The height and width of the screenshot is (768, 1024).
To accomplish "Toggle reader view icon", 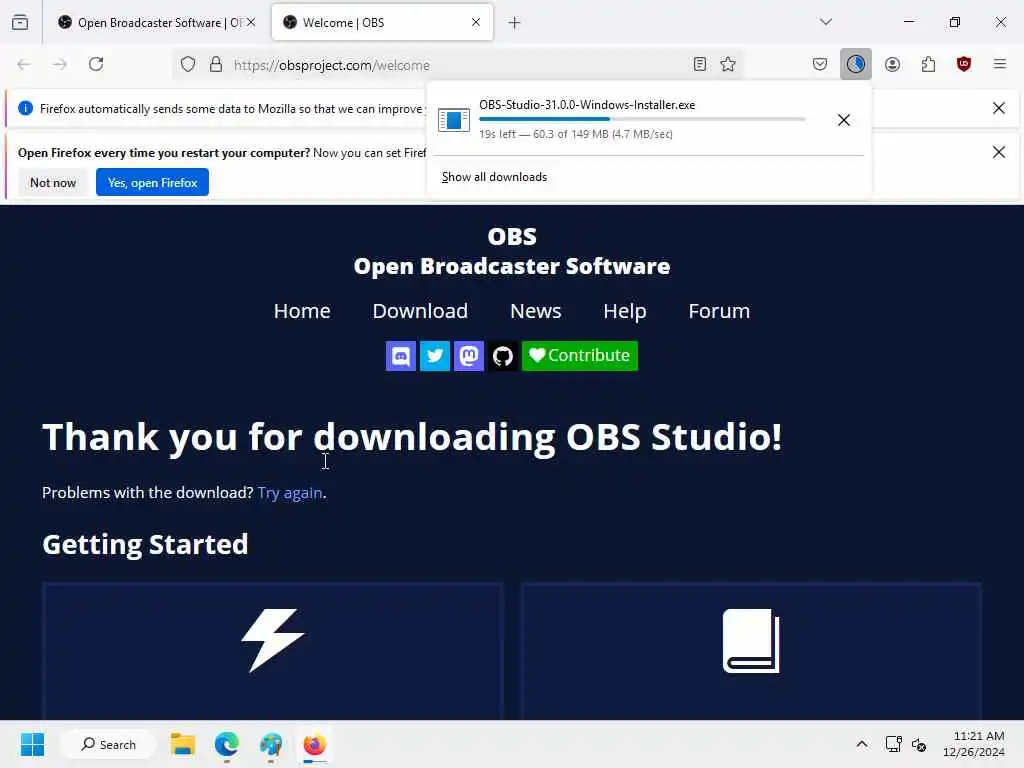I will tap(699, 64).
